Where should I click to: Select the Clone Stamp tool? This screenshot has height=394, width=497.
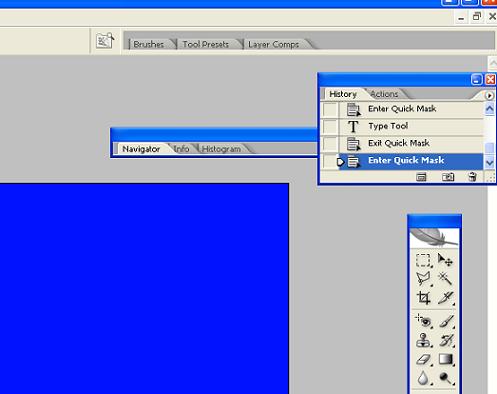tap(423, 340)
